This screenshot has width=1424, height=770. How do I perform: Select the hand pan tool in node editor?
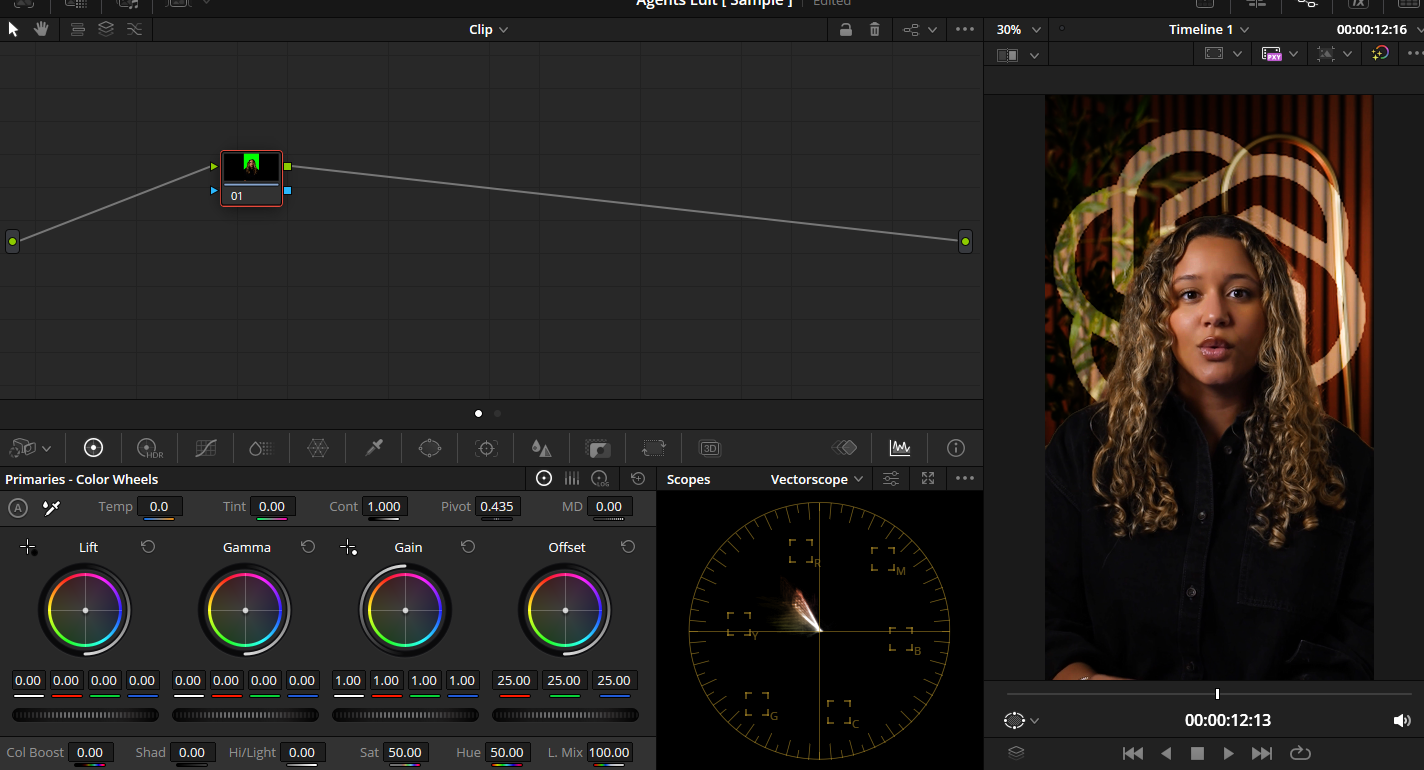pyautogui.click(x=41, y=29)
